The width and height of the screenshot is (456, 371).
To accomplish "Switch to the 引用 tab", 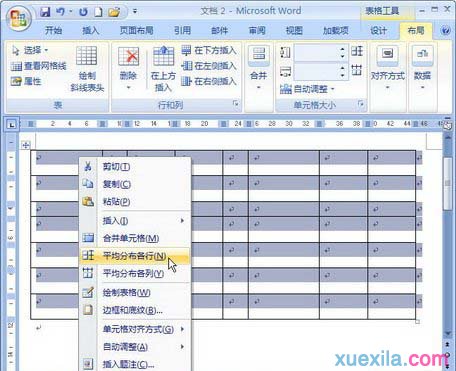I will click(x=182, y=31).
